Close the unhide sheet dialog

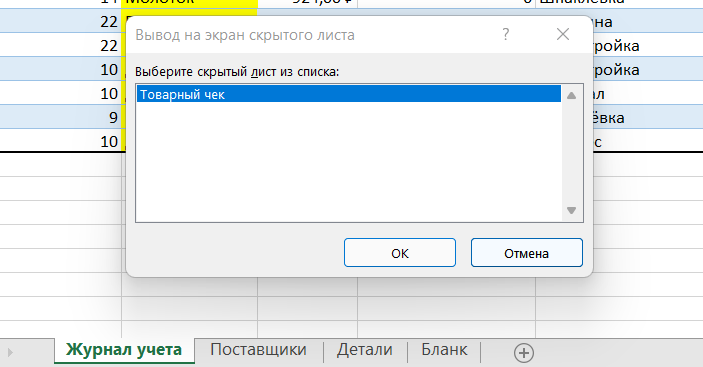[x=563, y=35]
